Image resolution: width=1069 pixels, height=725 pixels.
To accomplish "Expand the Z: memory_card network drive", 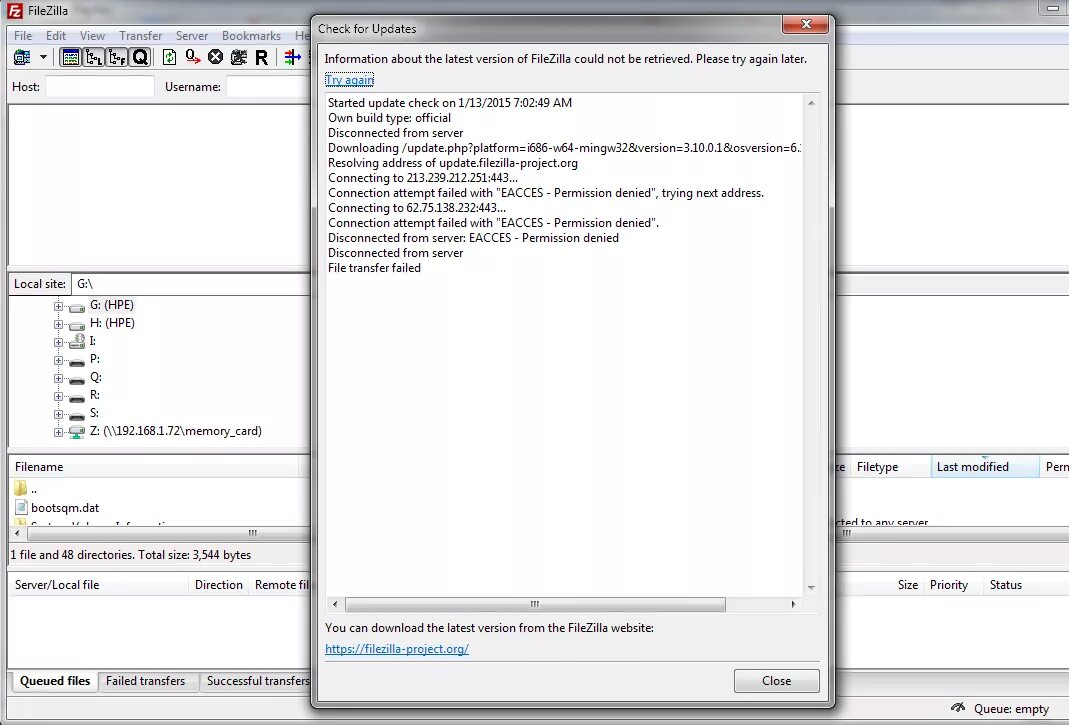I will pos(59,432).
